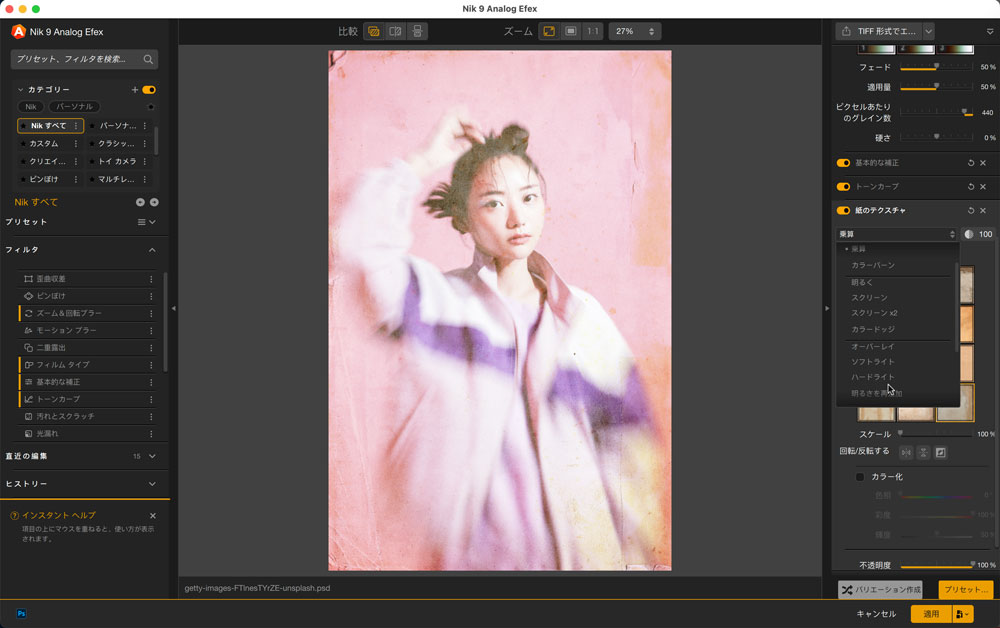
Task: Select the split-view compare icon
Action: 395,31
